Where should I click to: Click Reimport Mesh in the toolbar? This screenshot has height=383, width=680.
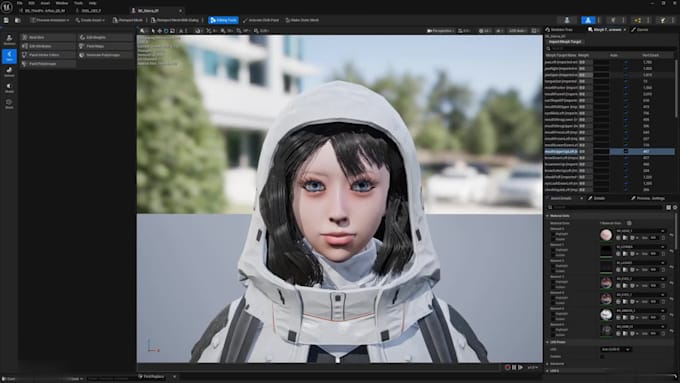pos(128,20)
